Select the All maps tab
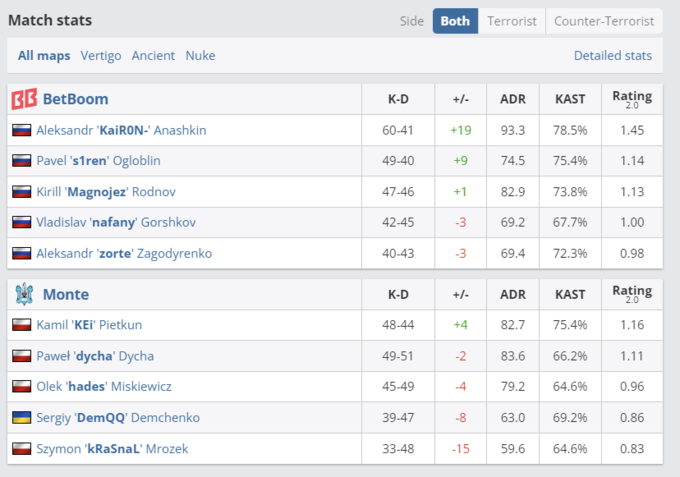The image size is (680, 477). (x=44, y=56)
